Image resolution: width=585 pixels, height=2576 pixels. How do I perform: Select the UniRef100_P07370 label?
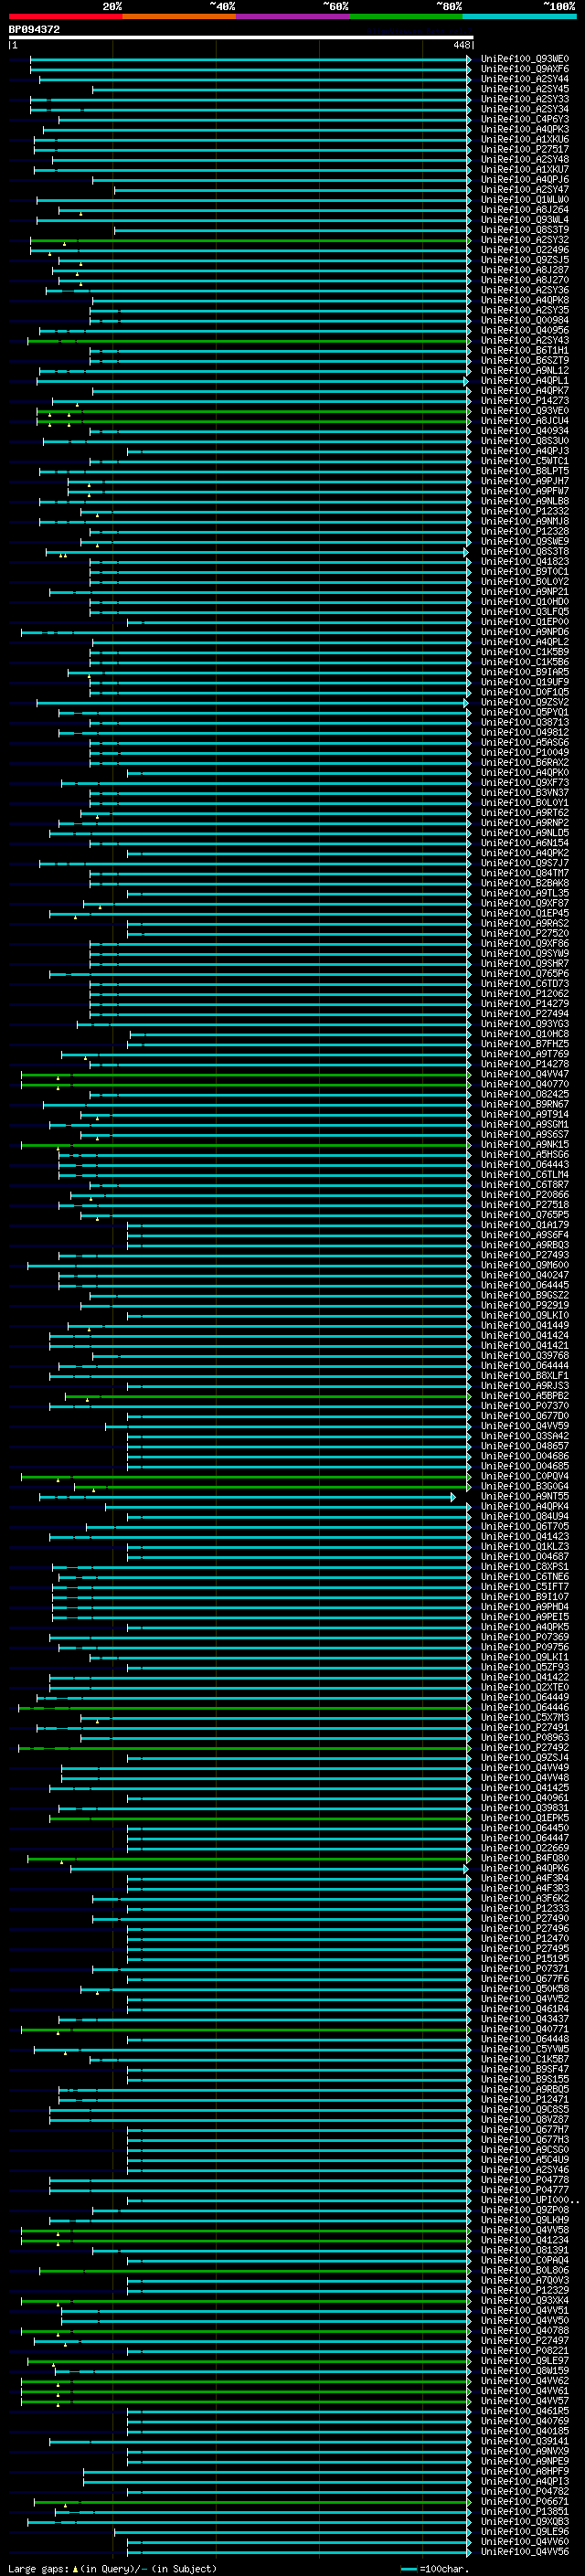(525, 1405)
